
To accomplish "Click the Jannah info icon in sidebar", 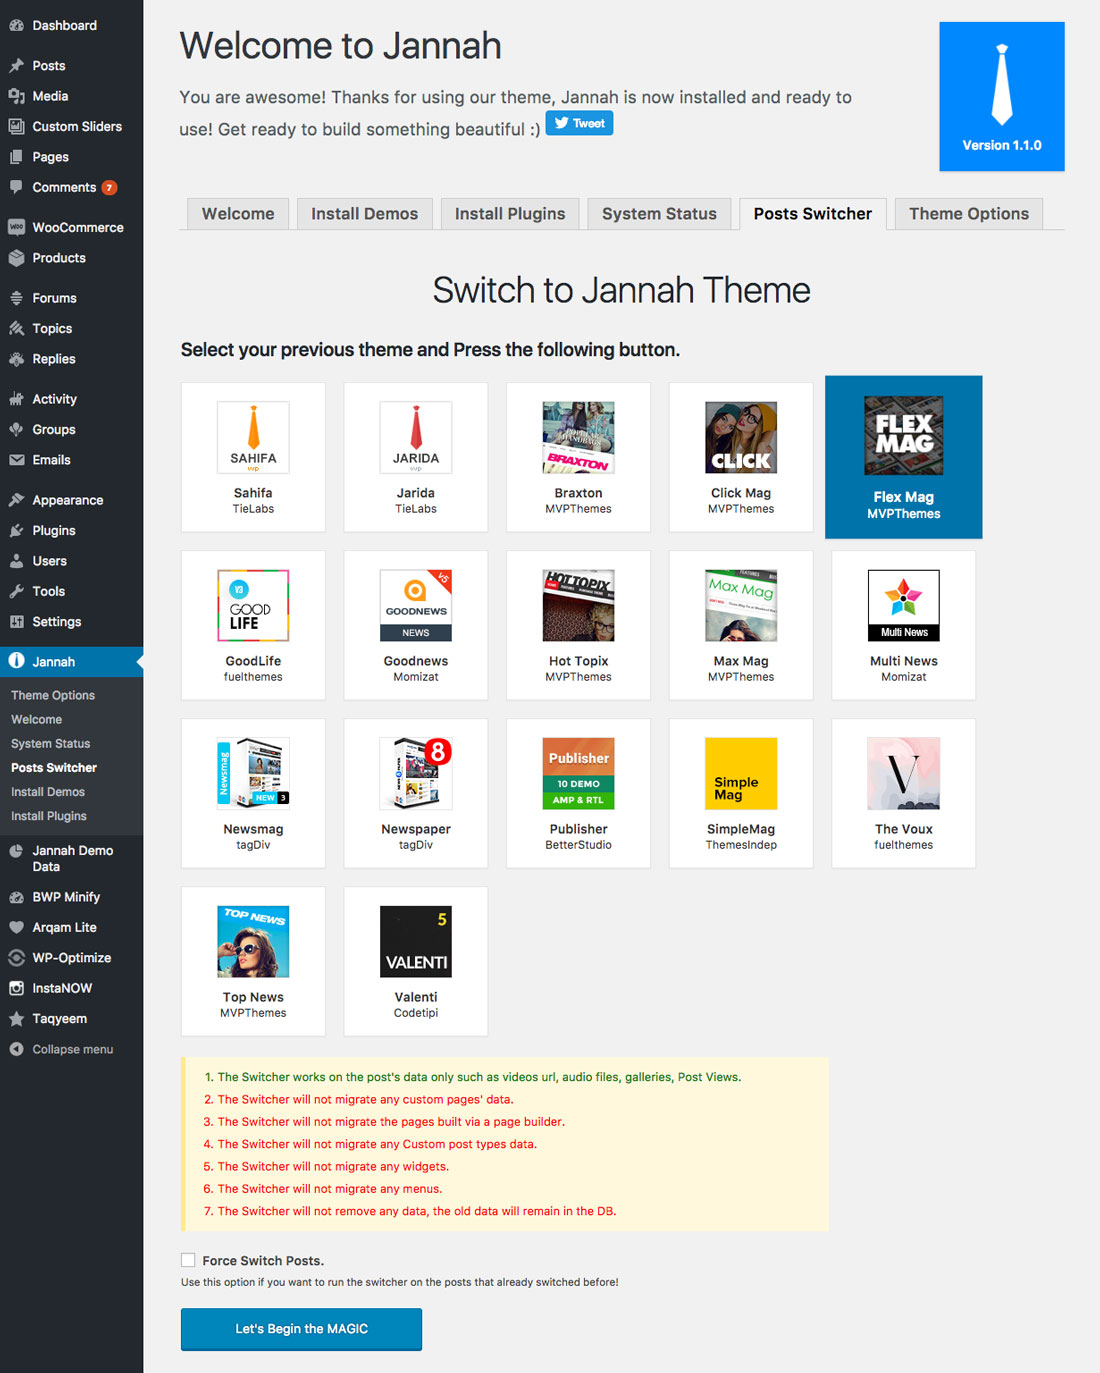I will [x=16, y=661].
